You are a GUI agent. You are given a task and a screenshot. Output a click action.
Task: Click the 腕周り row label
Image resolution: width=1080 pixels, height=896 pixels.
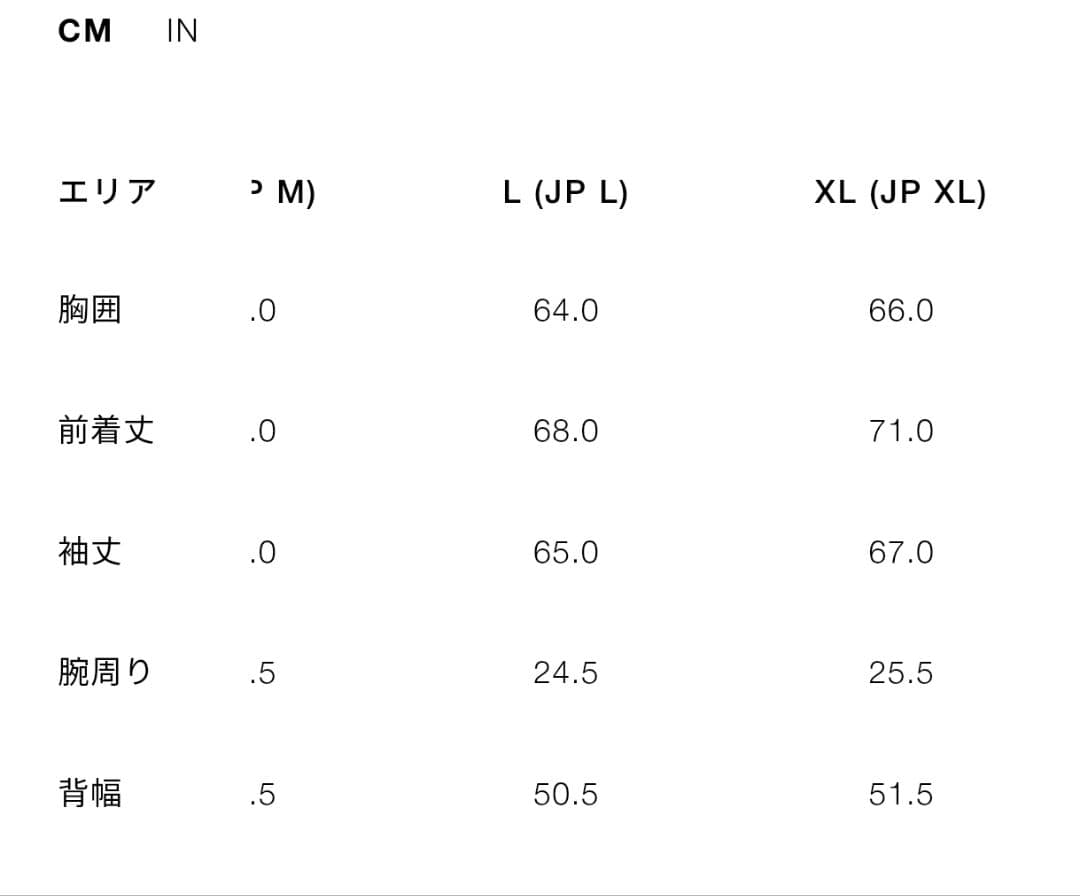[x=106, y=672]
